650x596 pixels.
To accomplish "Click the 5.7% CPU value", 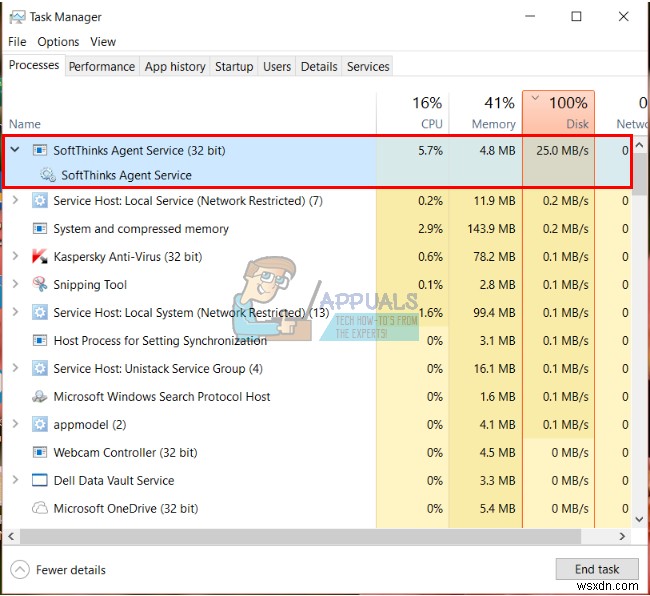I will pos(430,150).
